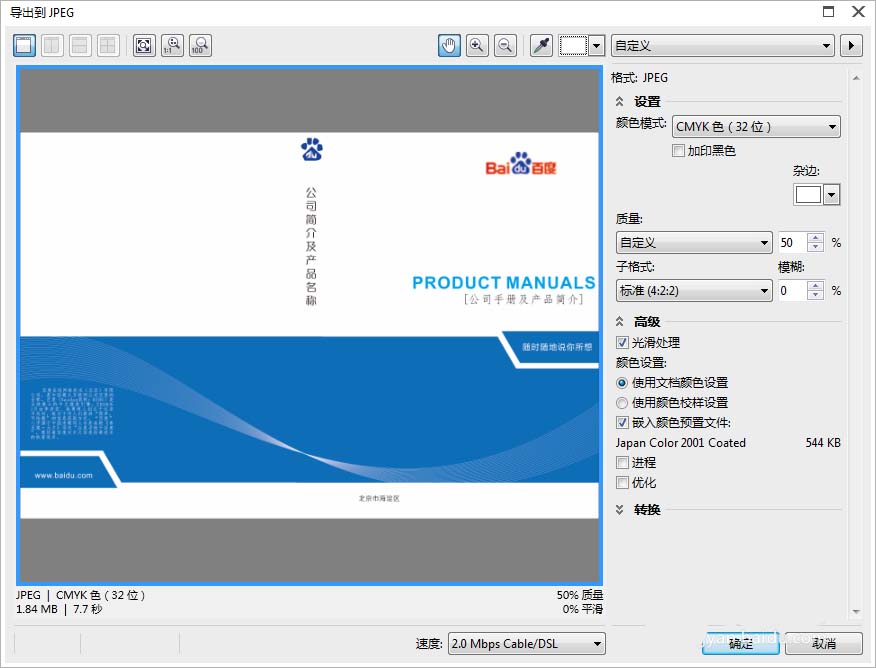The width and height of the screenshot is (876, 668).
Task: Select 使用文档颜色设置 radio button
Action: pyautogui.click(x=622, y=383)
